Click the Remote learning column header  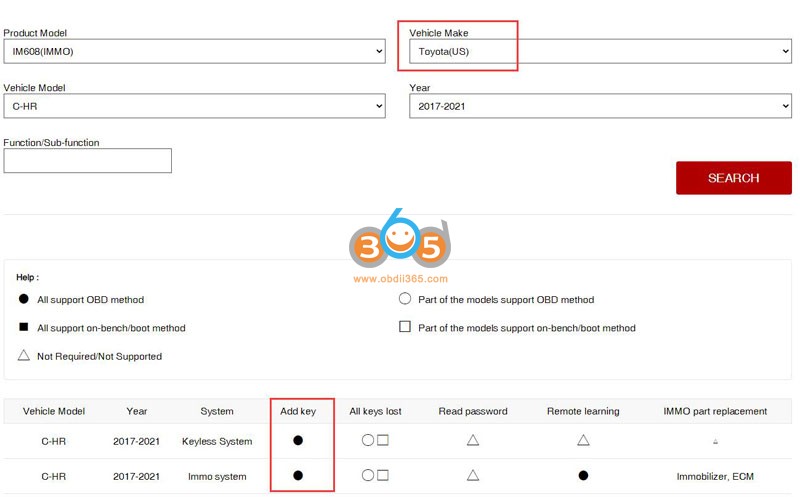(x=583, y=411)
